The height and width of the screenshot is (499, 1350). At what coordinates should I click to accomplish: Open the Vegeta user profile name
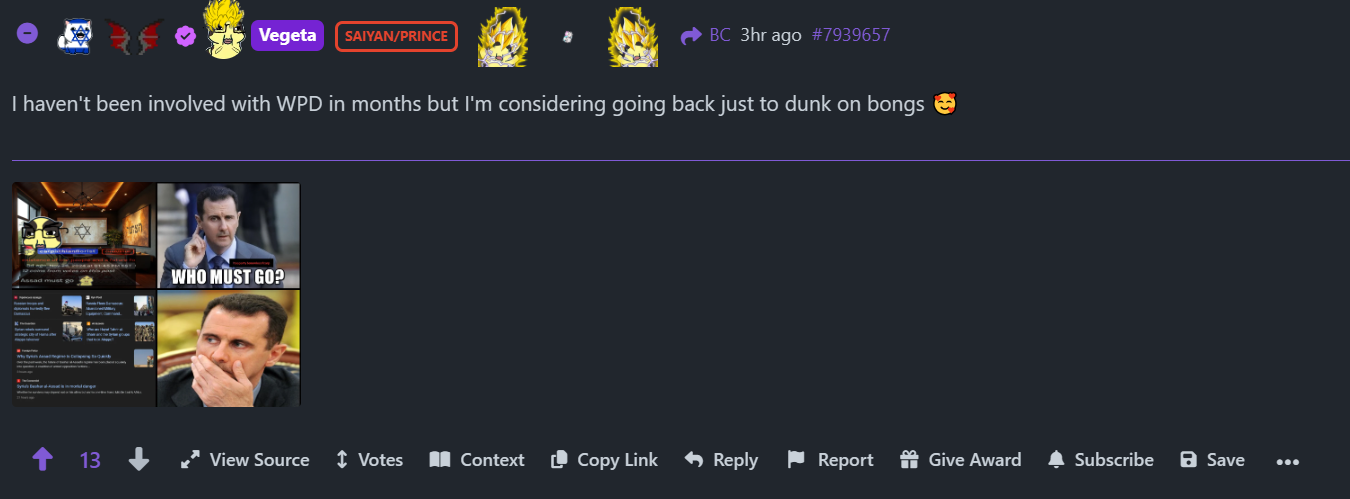(x=287, y=36)
